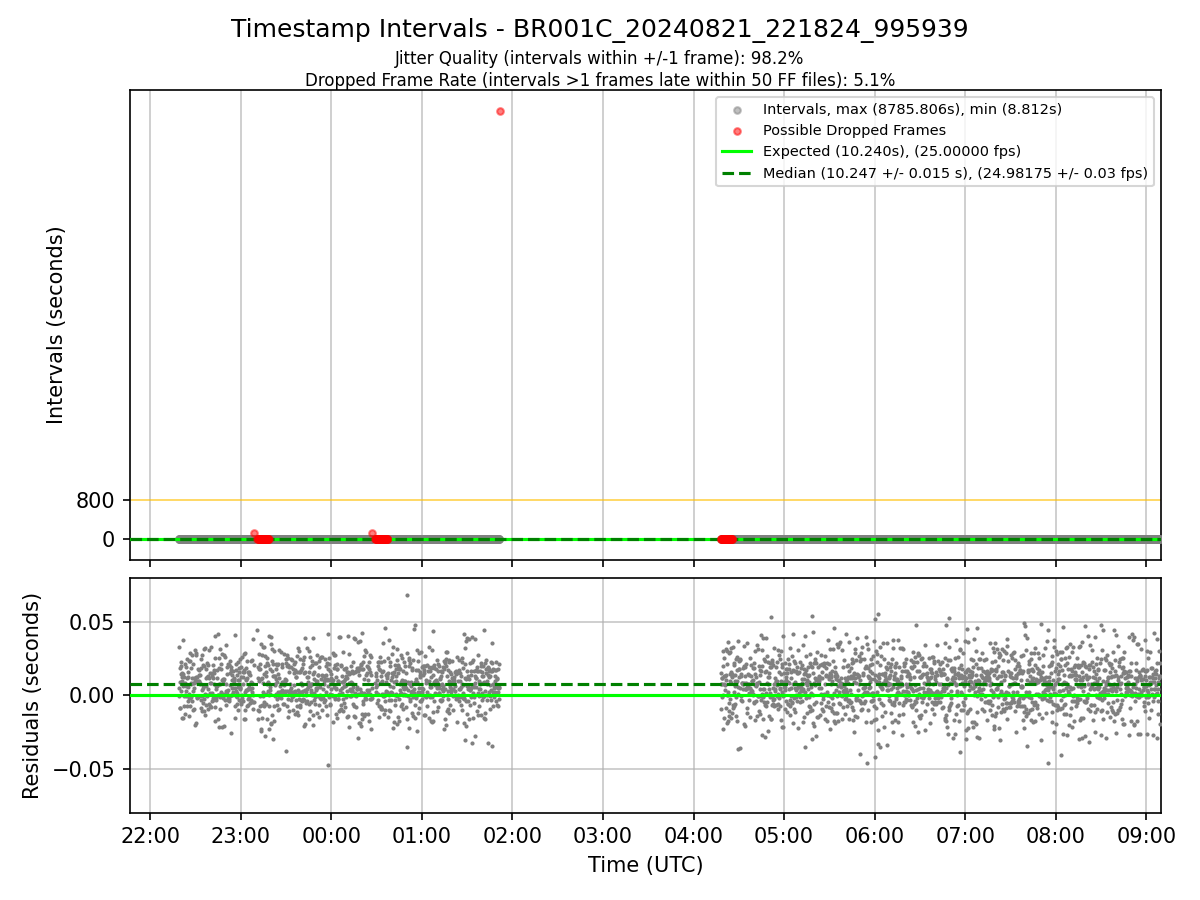Click the '04:00' x-axis tick label
Viewport: 1200px width, 900px height.
click(x=694, y=834)
